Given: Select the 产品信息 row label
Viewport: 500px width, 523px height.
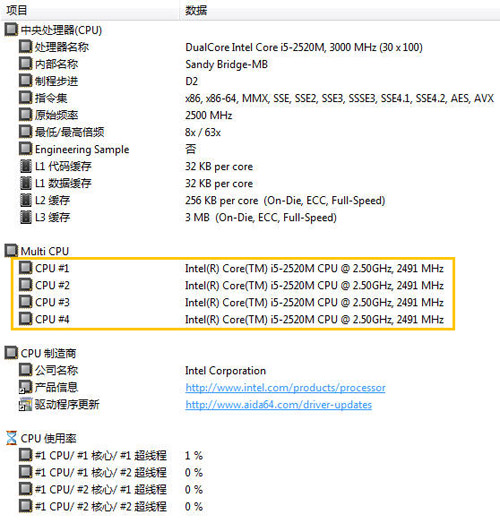Looking at the screenshot, I should [x=56, y=387].
